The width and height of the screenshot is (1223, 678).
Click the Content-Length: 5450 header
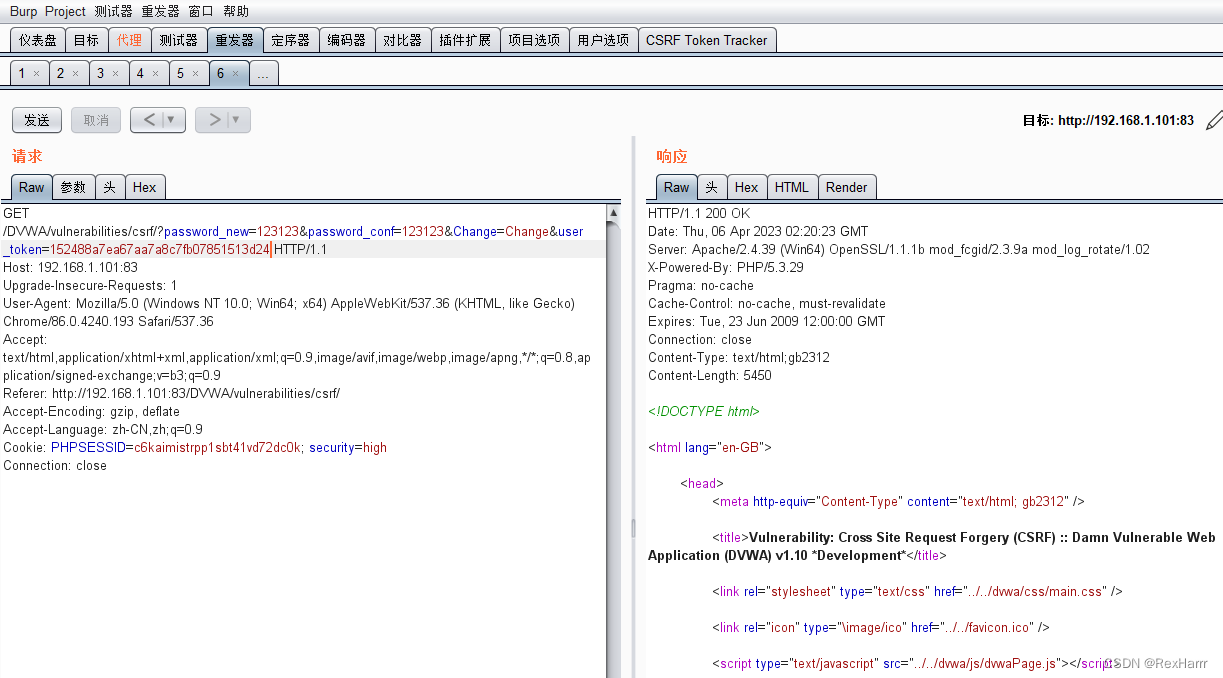(712, 375)
